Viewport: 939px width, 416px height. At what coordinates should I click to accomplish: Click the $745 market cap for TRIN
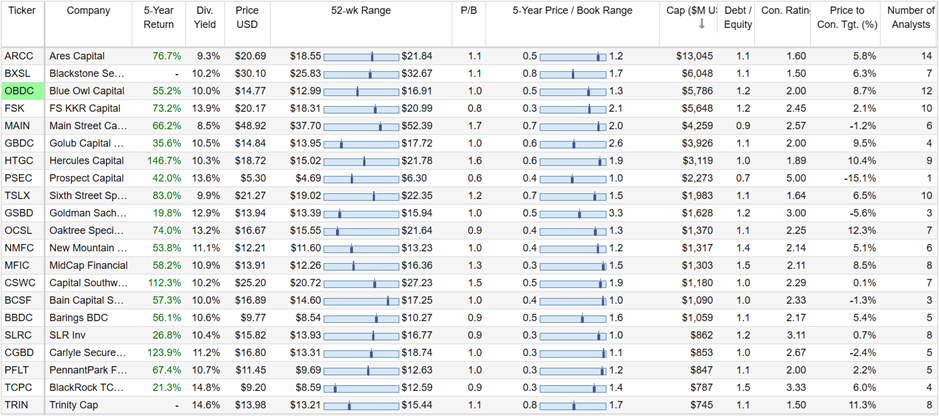(x=702, y=406)
